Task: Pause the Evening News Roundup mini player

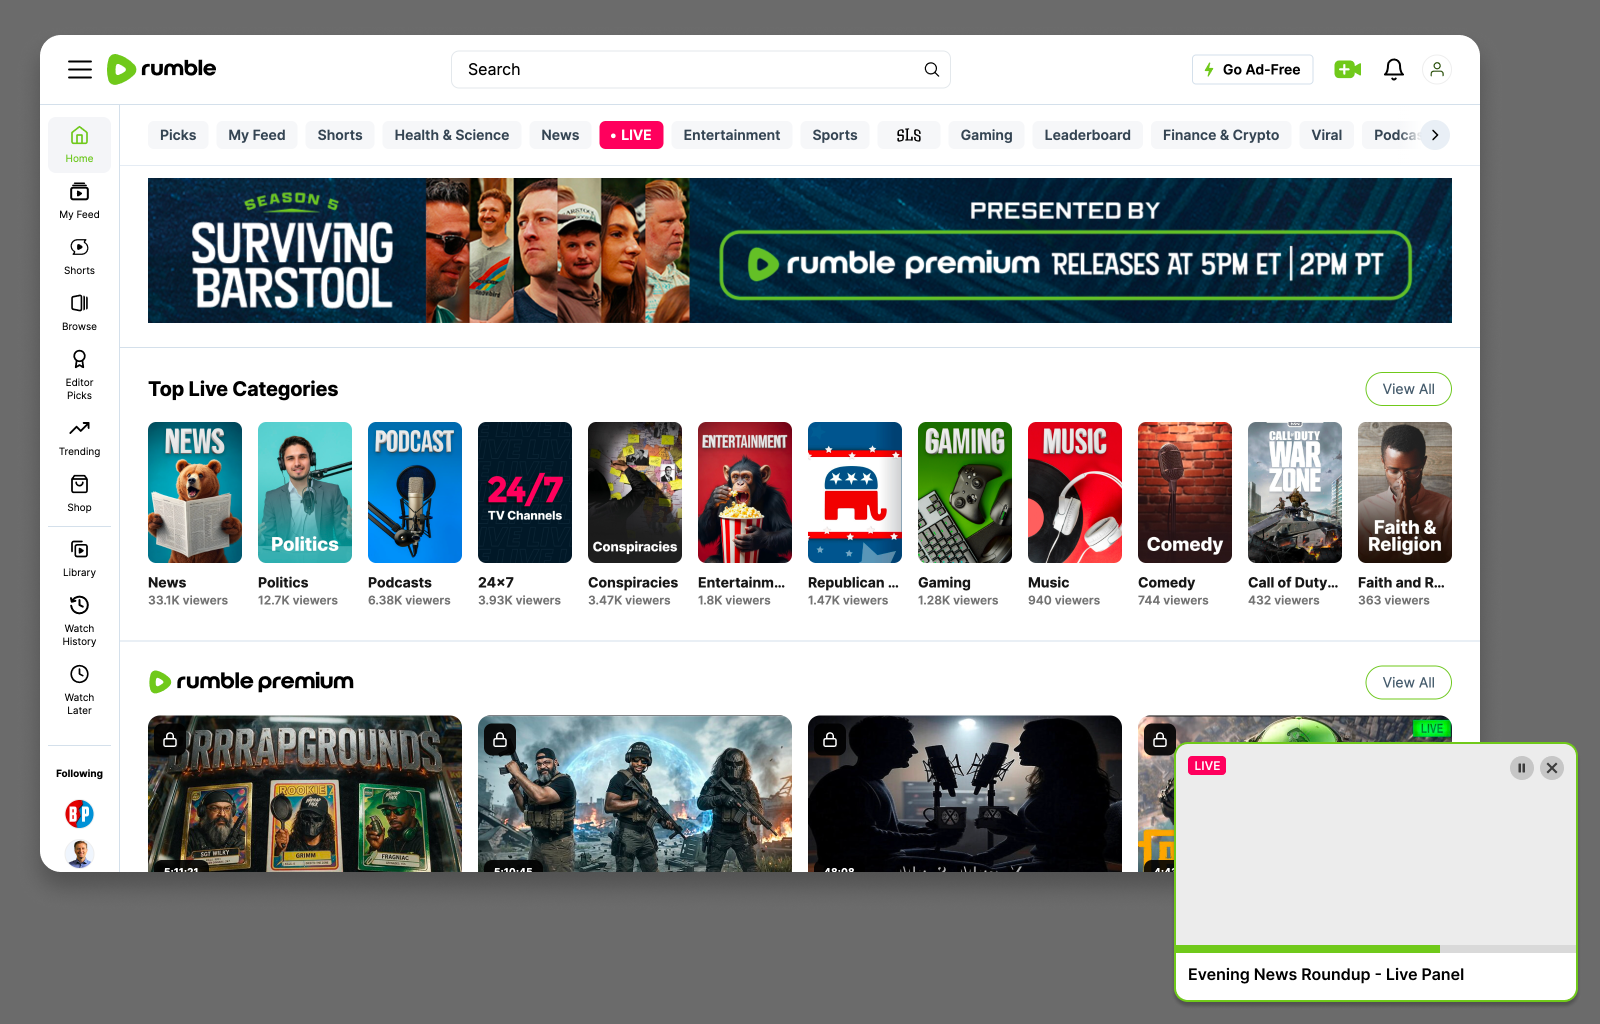Action: [1522, 768]
